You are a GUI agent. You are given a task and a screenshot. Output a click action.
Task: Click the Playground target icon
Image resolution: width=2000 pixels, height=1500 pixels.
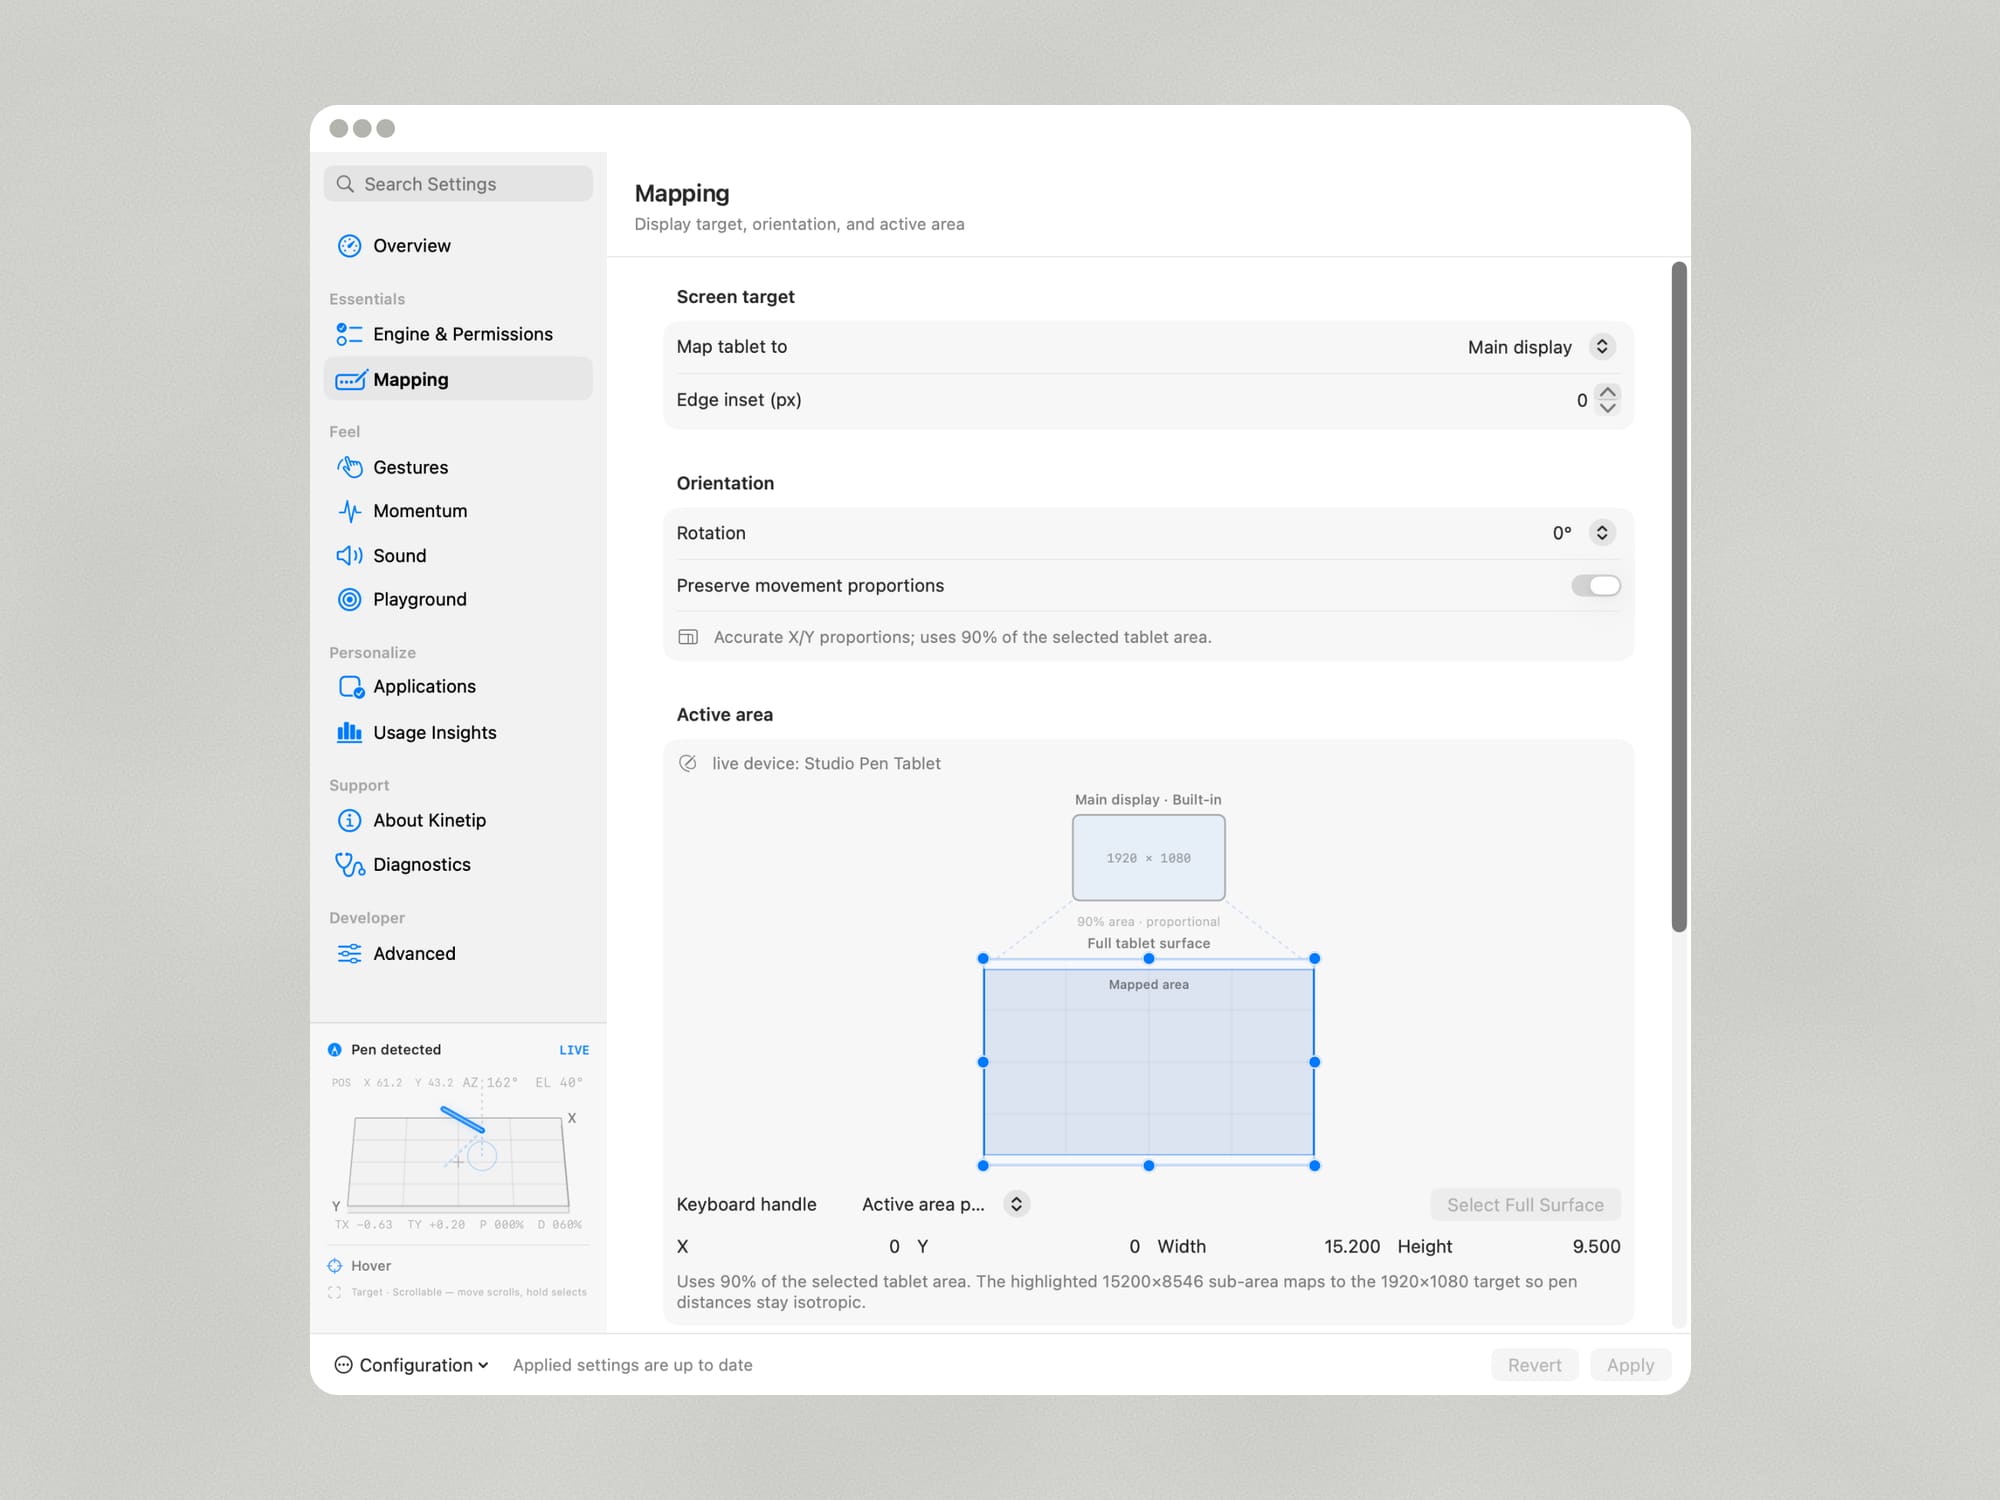pos(349,599)
